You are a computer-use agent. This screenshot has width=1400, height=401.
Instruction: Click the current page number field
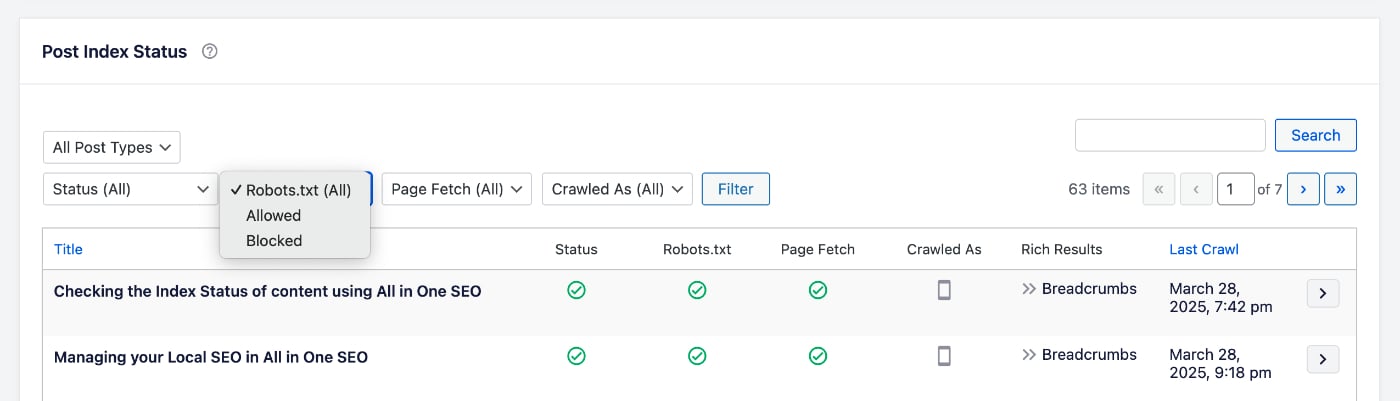pos(1236,189)
